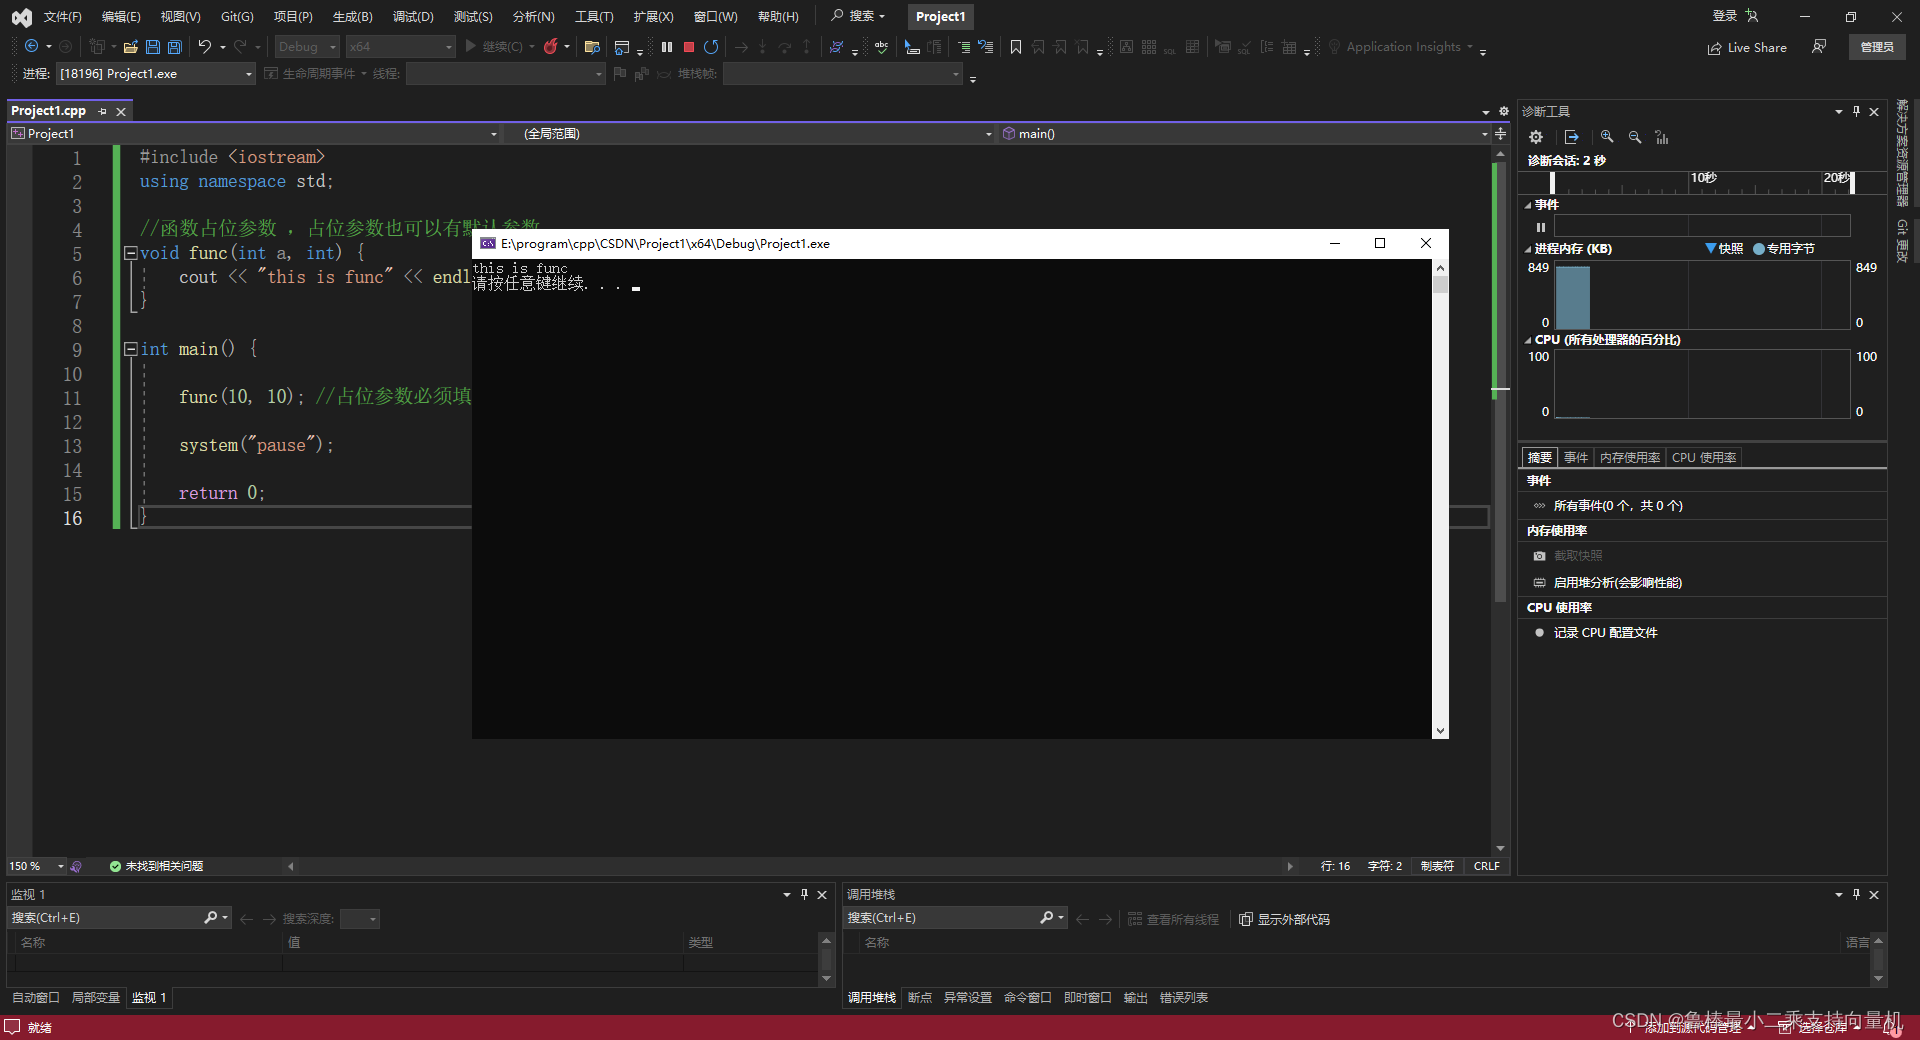Open the File (文件) menu
Screen dimensions: 1920x1040
tap(62, 16)
